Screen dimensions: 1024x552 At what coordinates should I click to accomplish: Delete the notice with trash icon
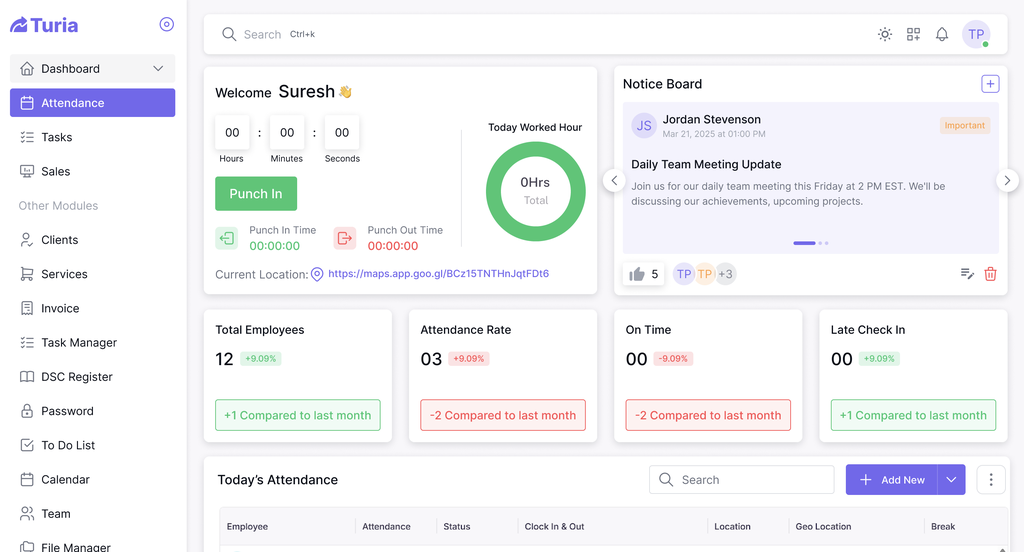[x=990, y=274]
